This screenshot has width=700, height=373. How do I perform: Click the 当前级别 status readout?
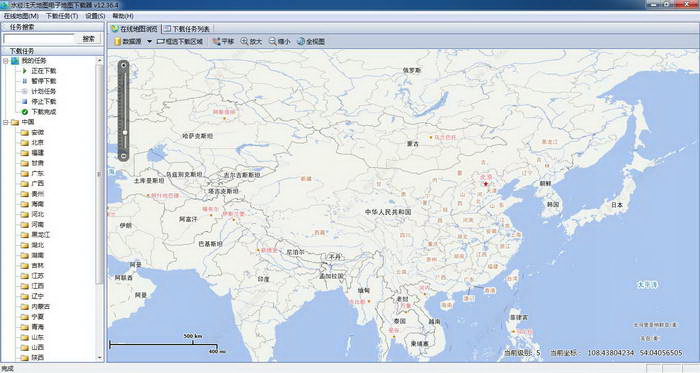[x=522, y=353]
